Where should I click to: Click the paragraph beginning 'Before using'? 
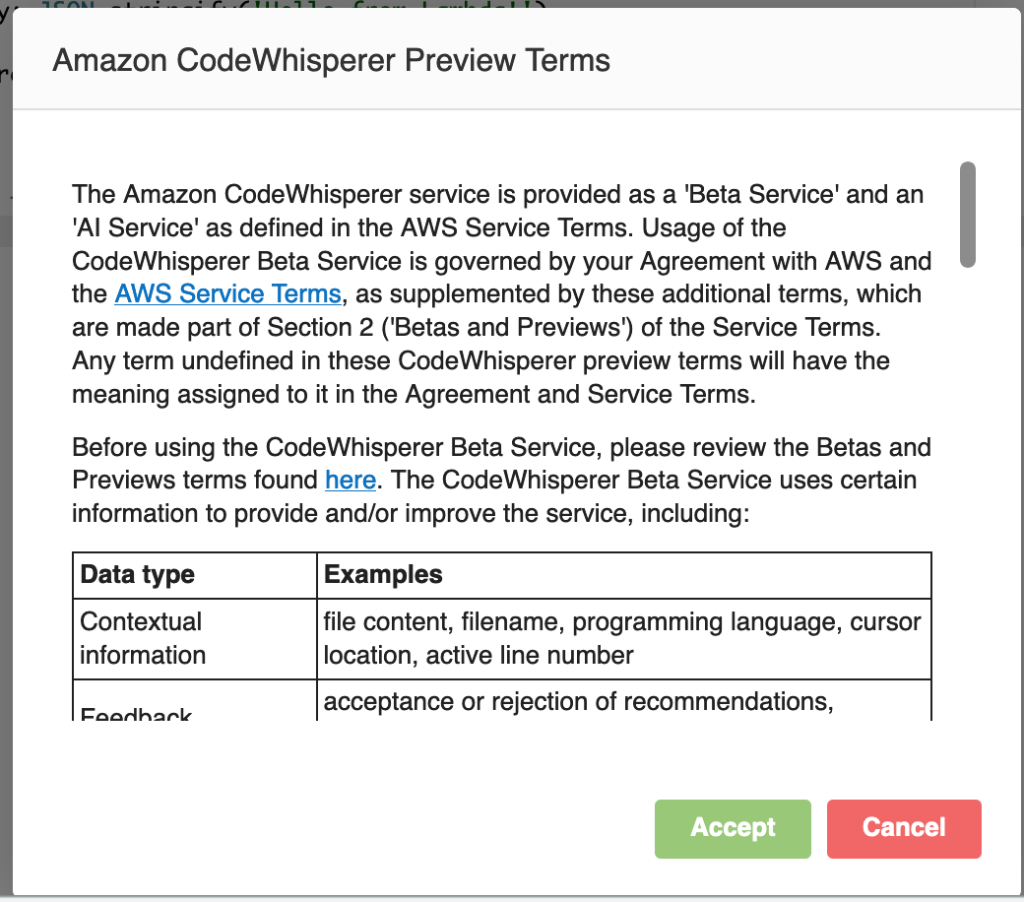click(x=500, y=480)
